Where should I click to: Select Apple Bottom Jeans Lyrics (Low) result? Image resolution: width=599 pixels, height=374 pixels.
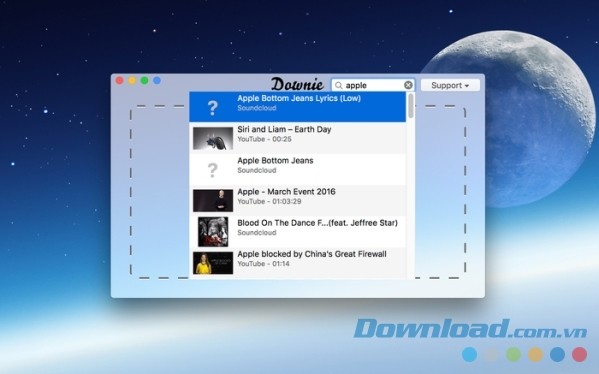tap(298, 107)
